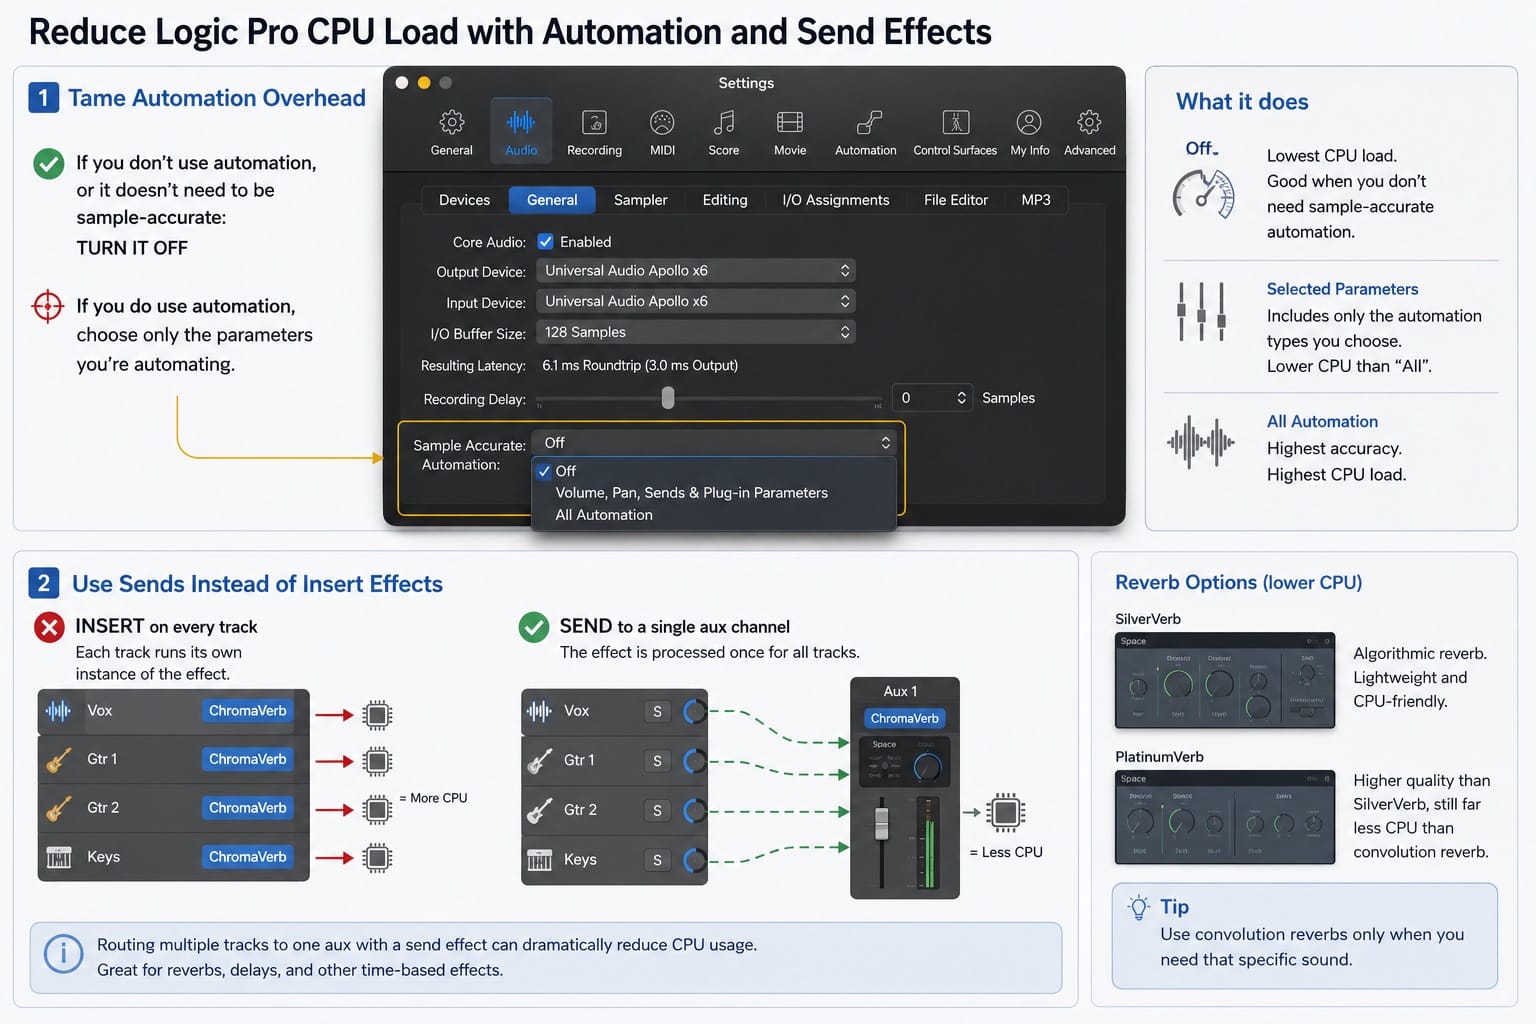
Task: Open the Control Surfaces settings icon
Action: [x=955, y=123]
